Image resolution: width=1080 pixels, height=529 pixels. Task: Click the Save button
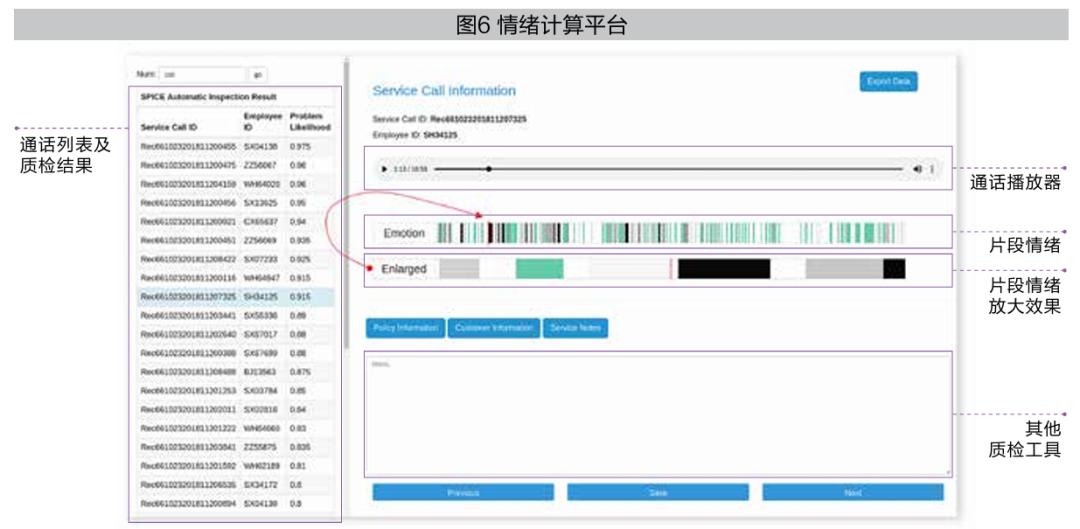658,492
